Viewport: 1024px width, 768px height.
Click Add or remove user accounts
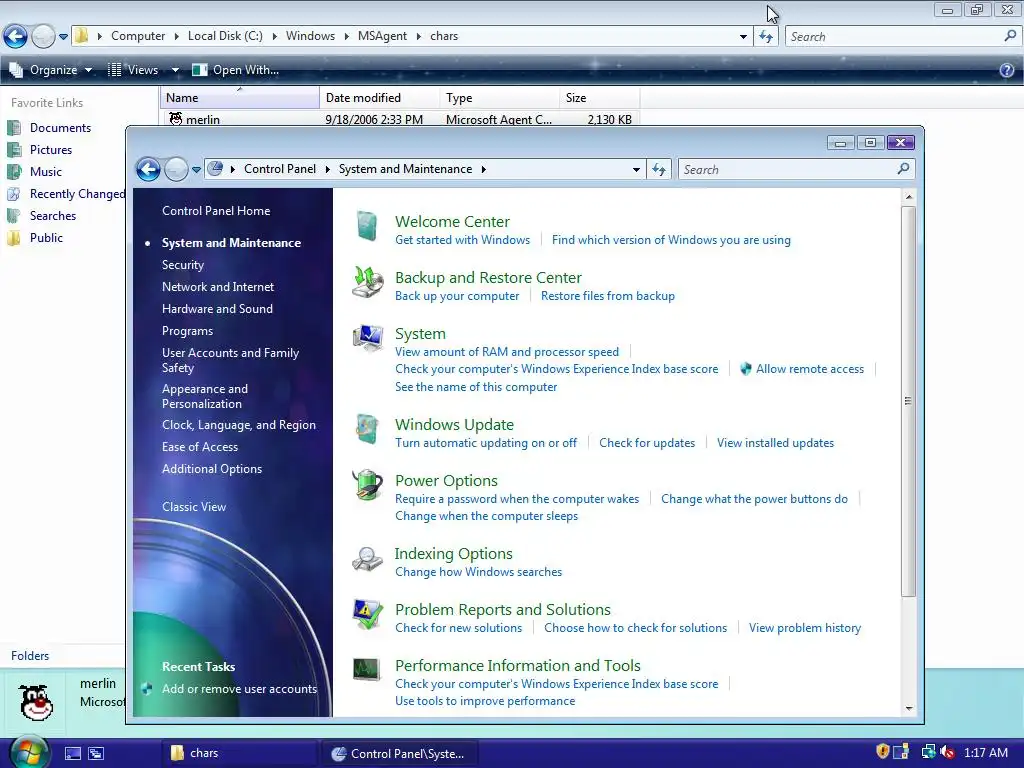[x=239, y=689]
